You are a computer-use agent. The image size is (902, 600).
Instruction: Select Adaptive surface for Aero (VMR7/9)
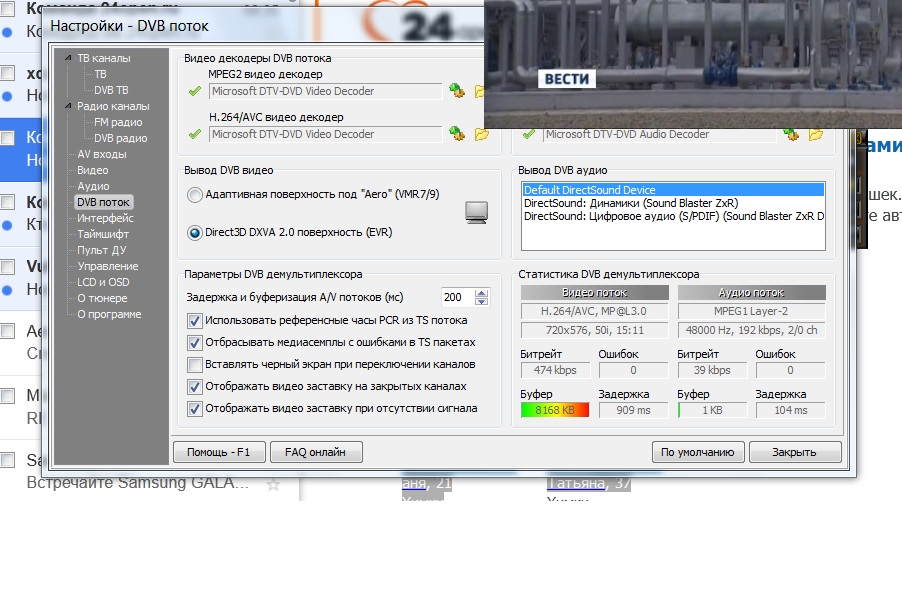coord(195,193)
